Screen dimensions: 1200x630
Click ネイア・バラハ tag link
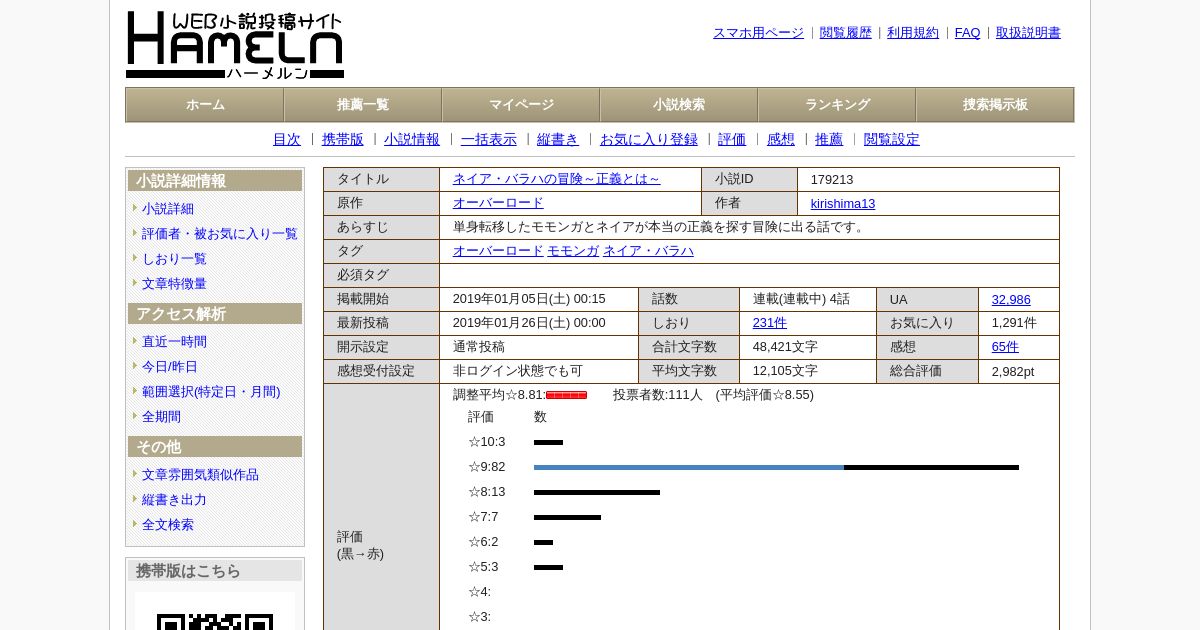tap(648, 251)
